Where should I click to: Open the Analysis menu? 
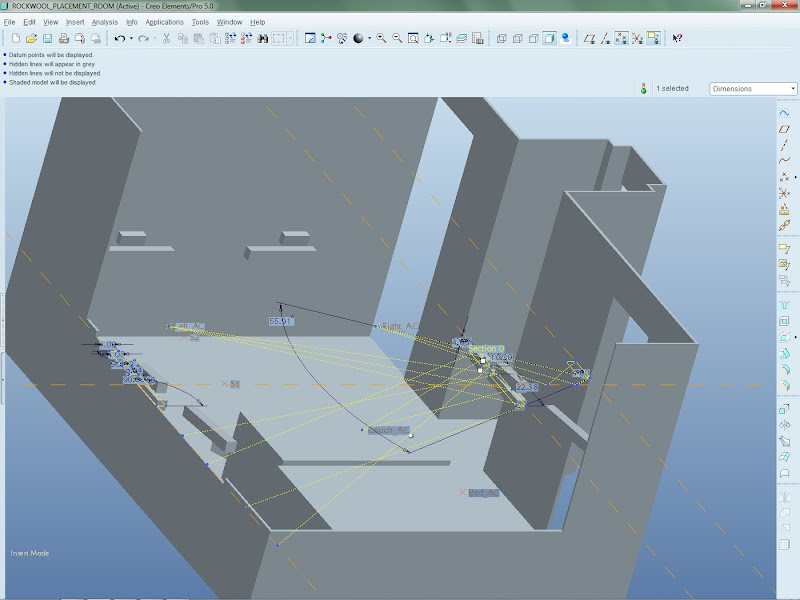[104, 21]
